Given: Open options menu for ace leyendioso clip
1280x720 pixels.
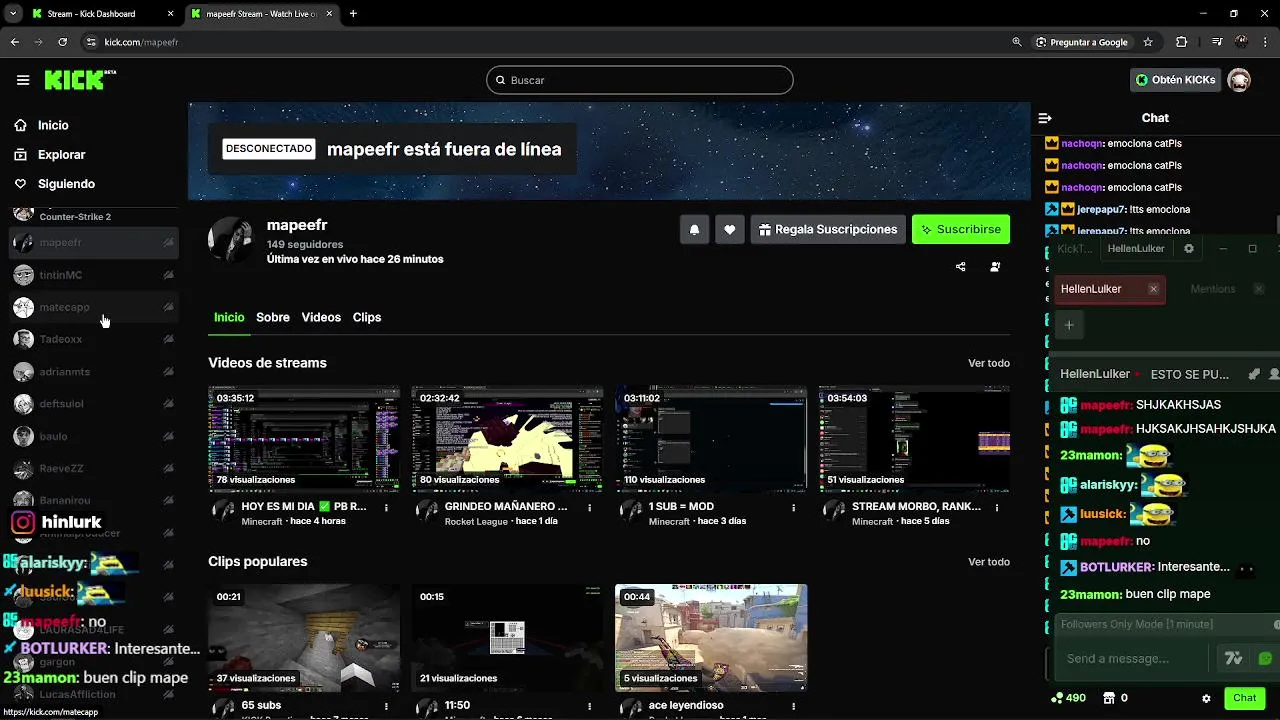Looking at the screenshot, I should [794, 706].
